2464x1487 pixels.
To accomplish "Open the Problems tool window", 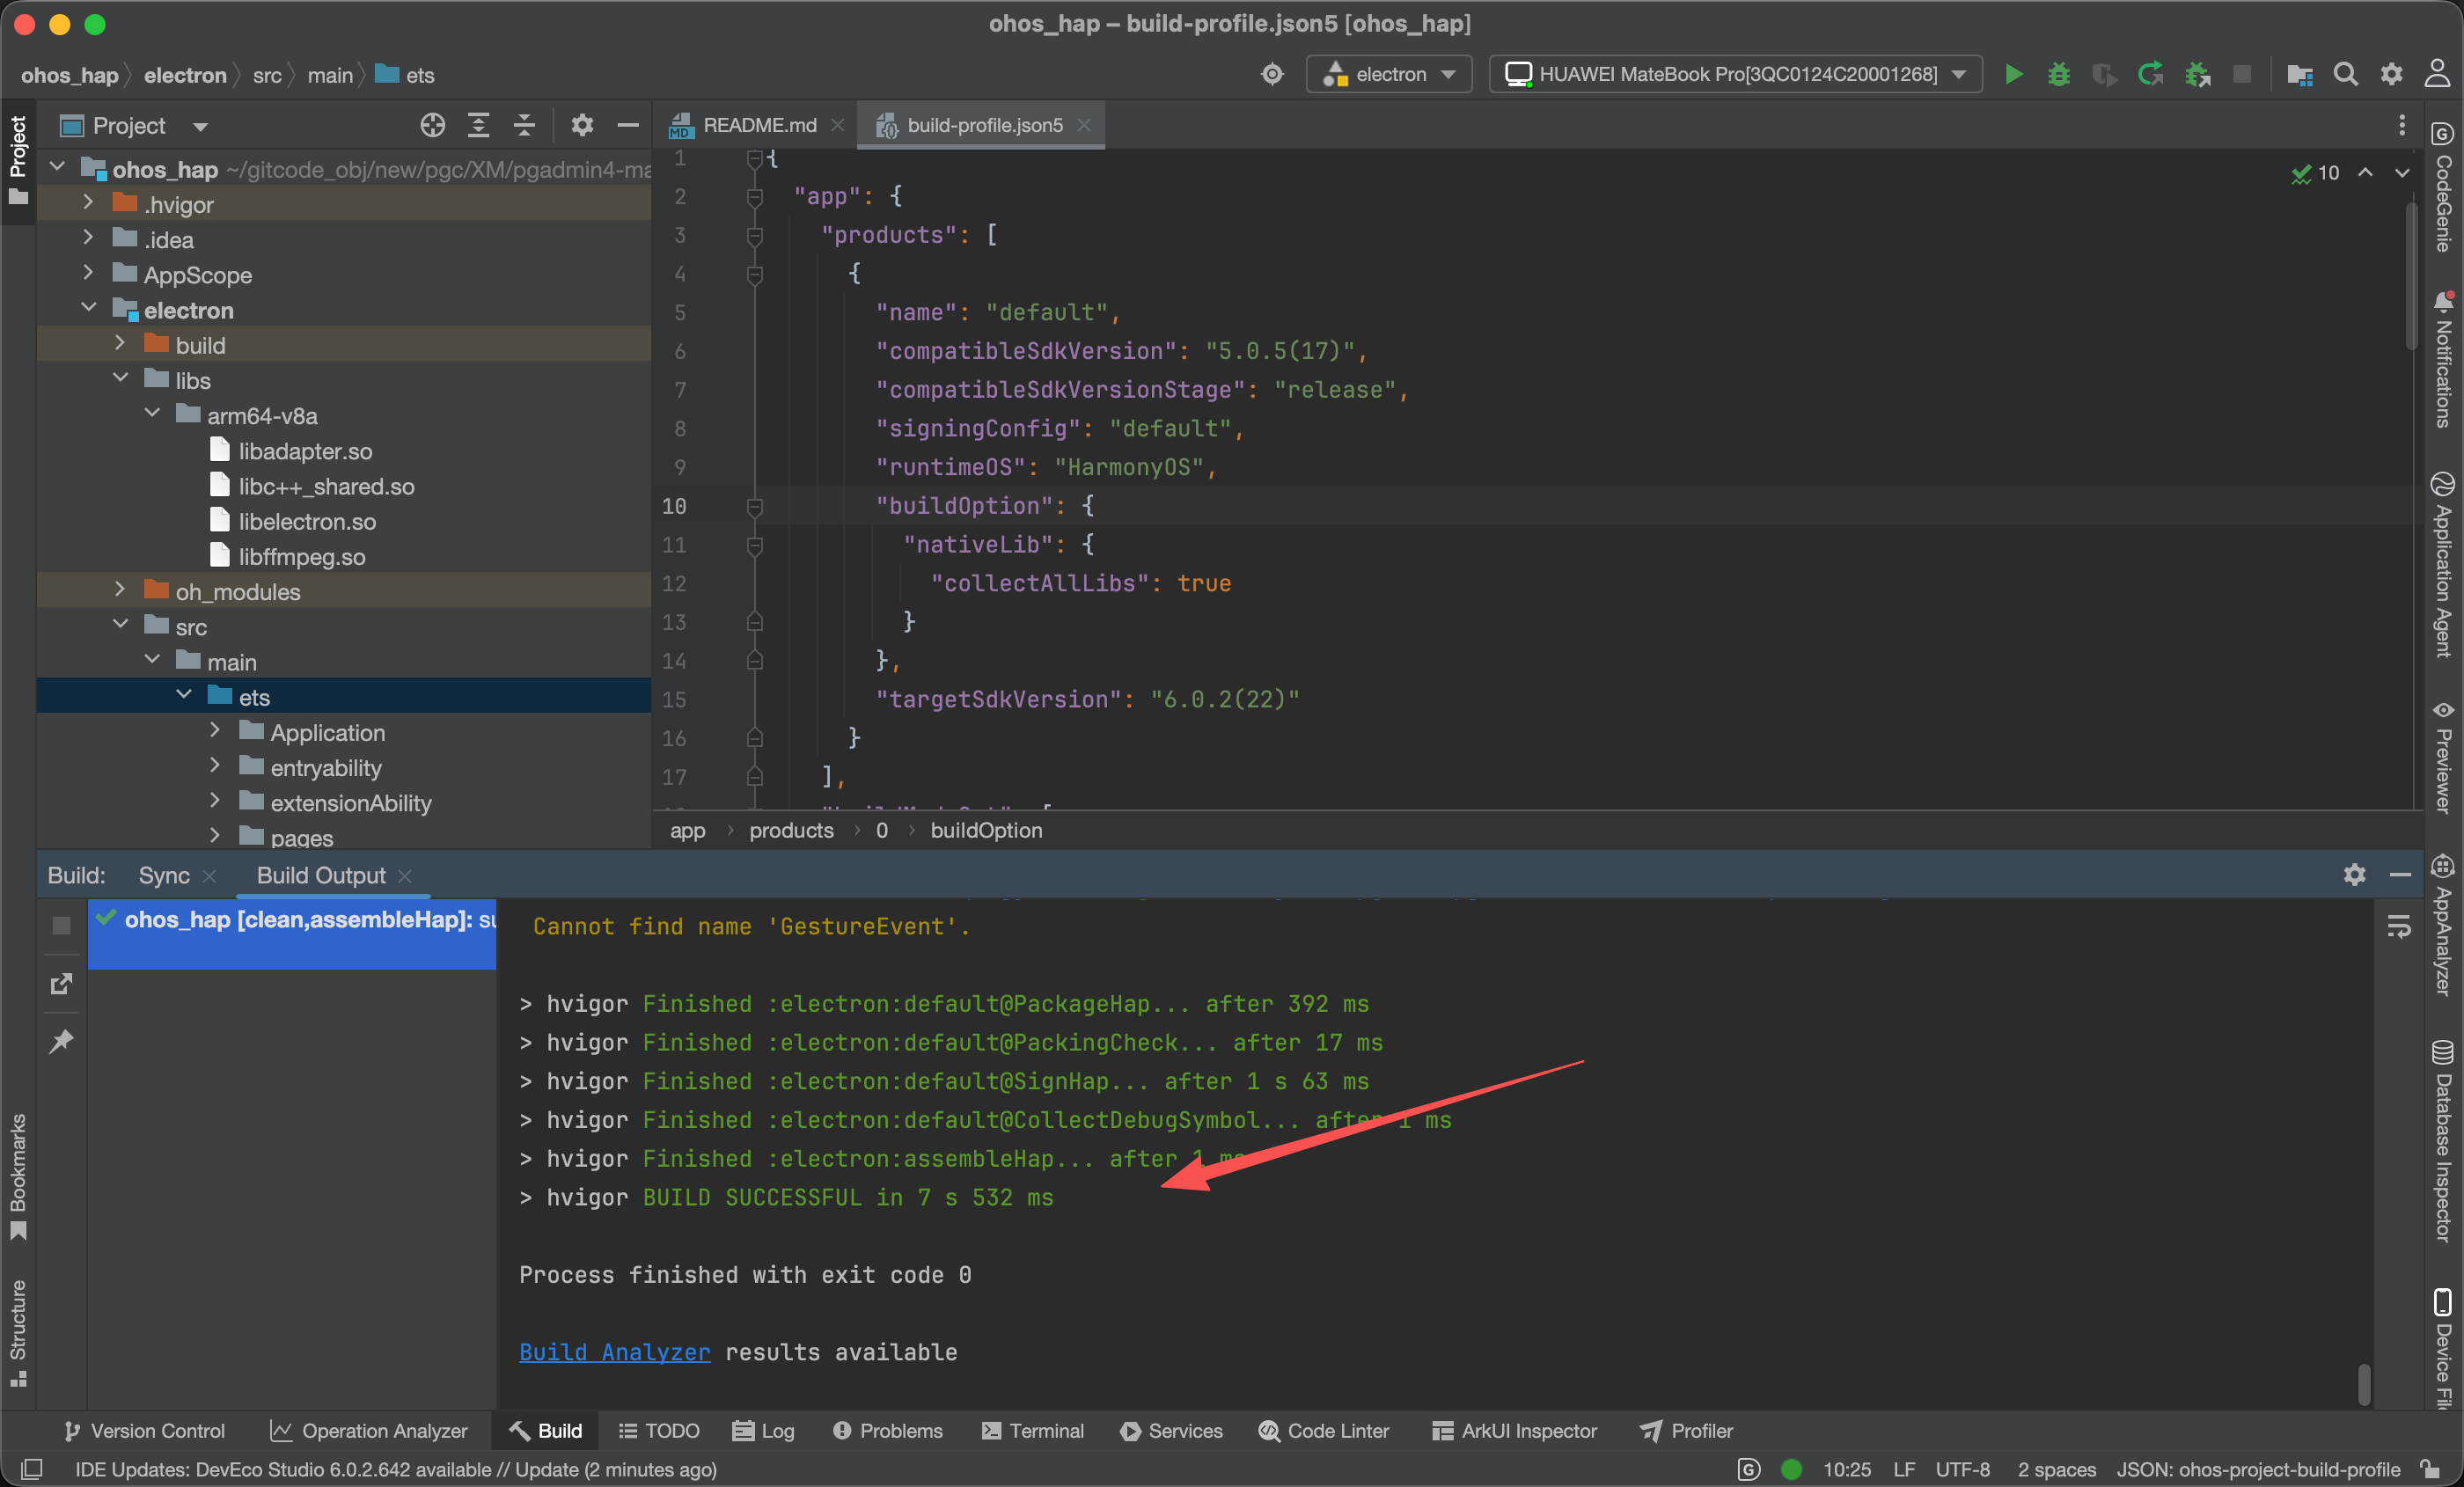I will coord(887,1431).
